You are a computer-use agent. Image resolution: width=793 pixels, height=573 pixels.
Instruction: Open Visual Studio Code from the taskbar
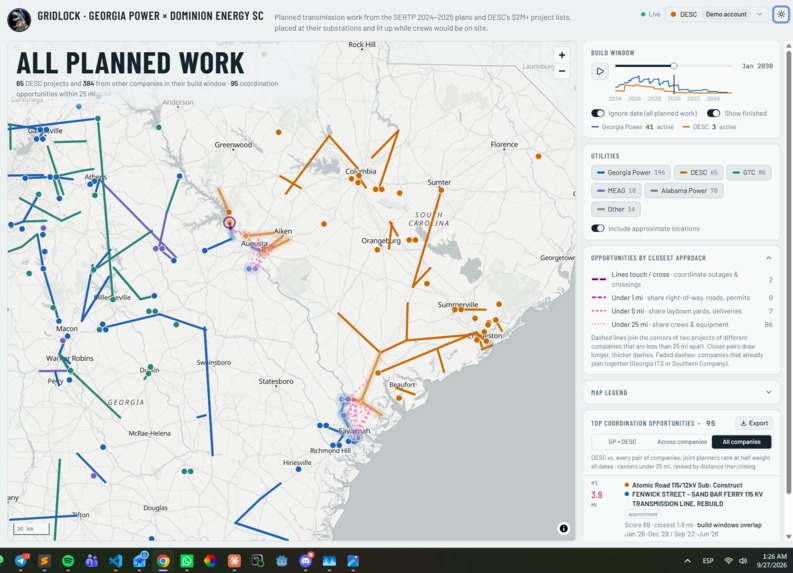coord(115,560)
